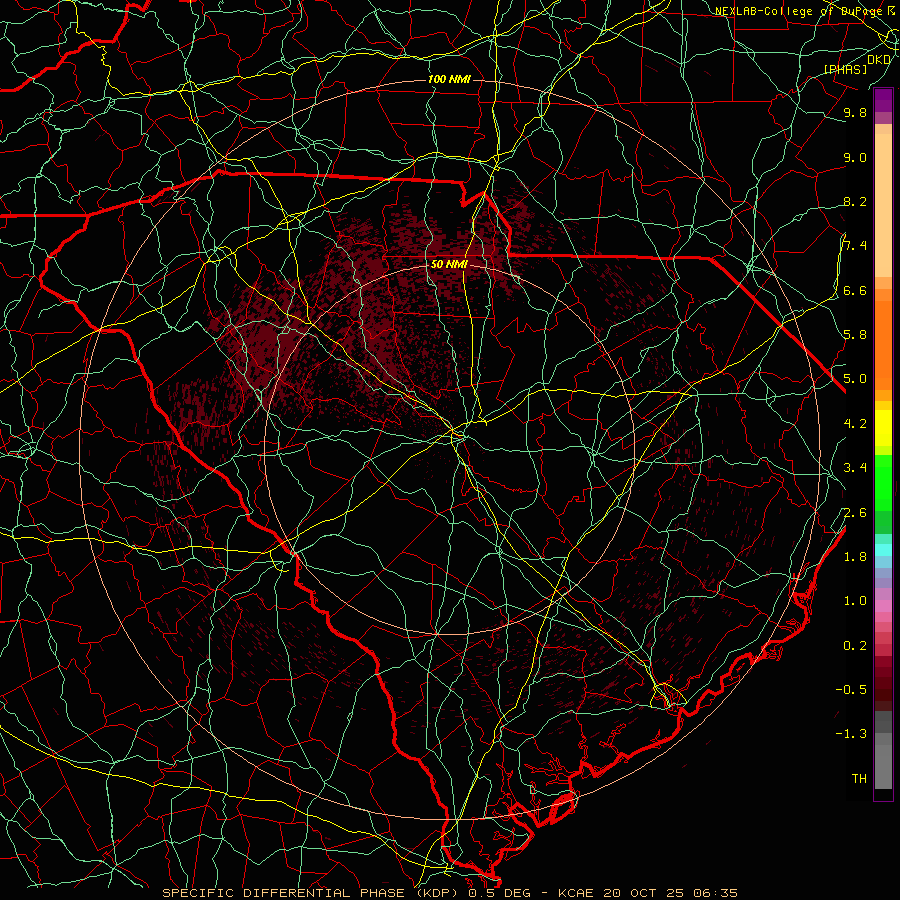
Task: Click the "[PHAS]" units label
Action: pos(845,69)
